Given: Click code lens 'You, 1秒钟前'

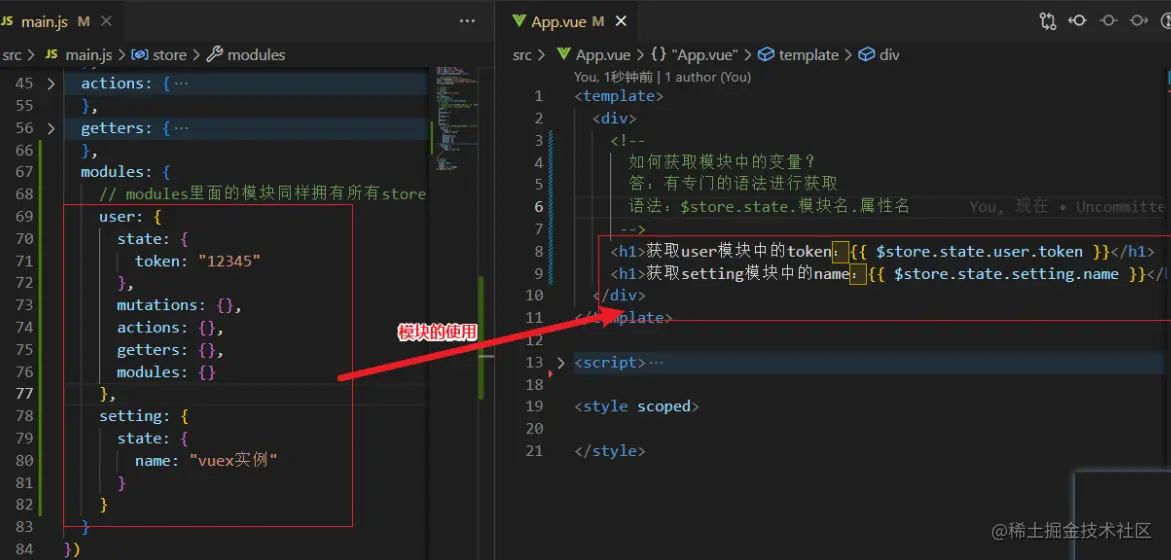Looking at the screenshot, I should (x=613, y=77).
